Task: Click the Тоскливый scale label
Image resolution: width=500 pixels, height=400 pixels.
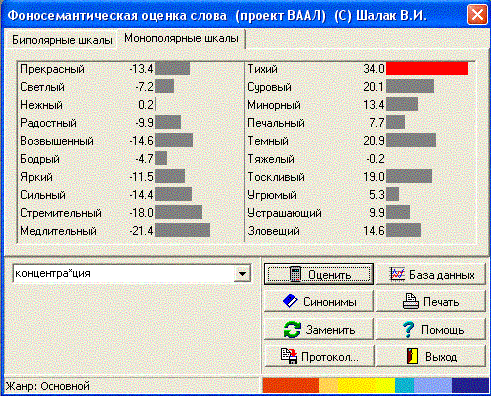Action: (276, 177)
